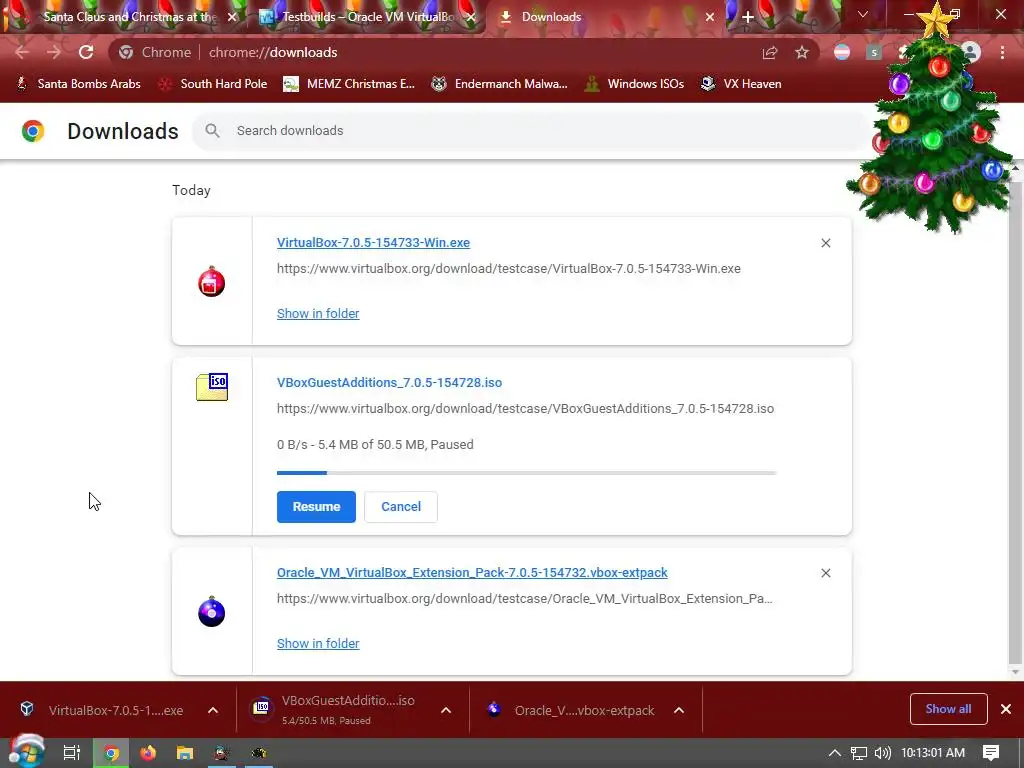The image size is (1024, 768).
Task: Click the share page icon in address bar
Action: tap(770, 52)
